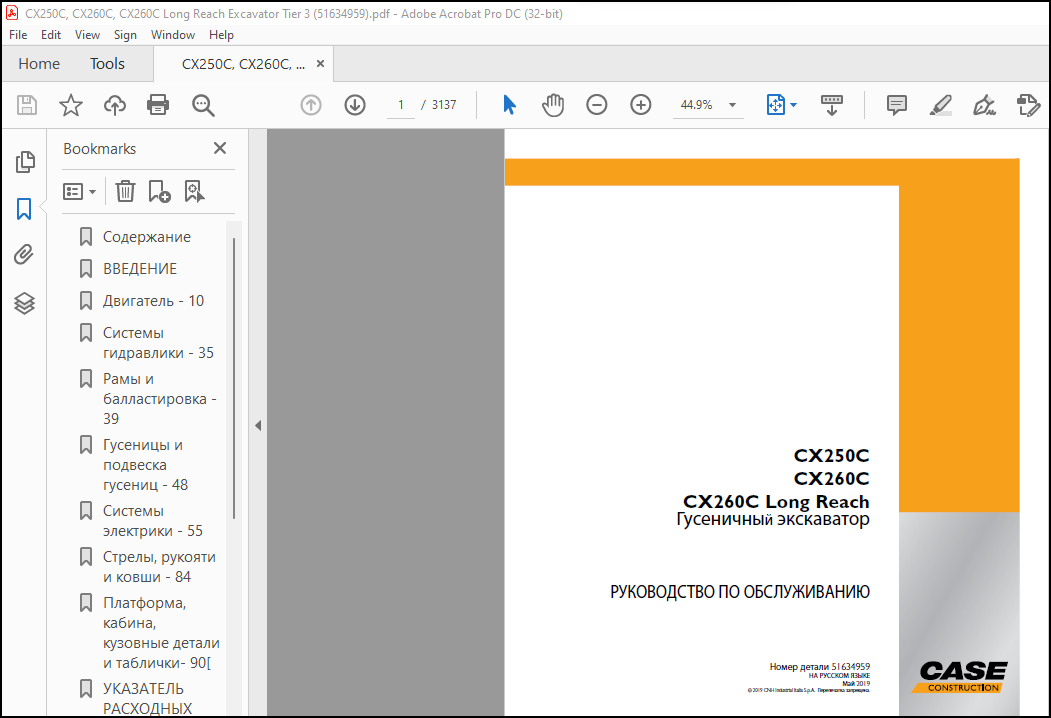Click the CX260C Long Reach heading
Screen dimensions: 1051x718
tap(776, 501)
